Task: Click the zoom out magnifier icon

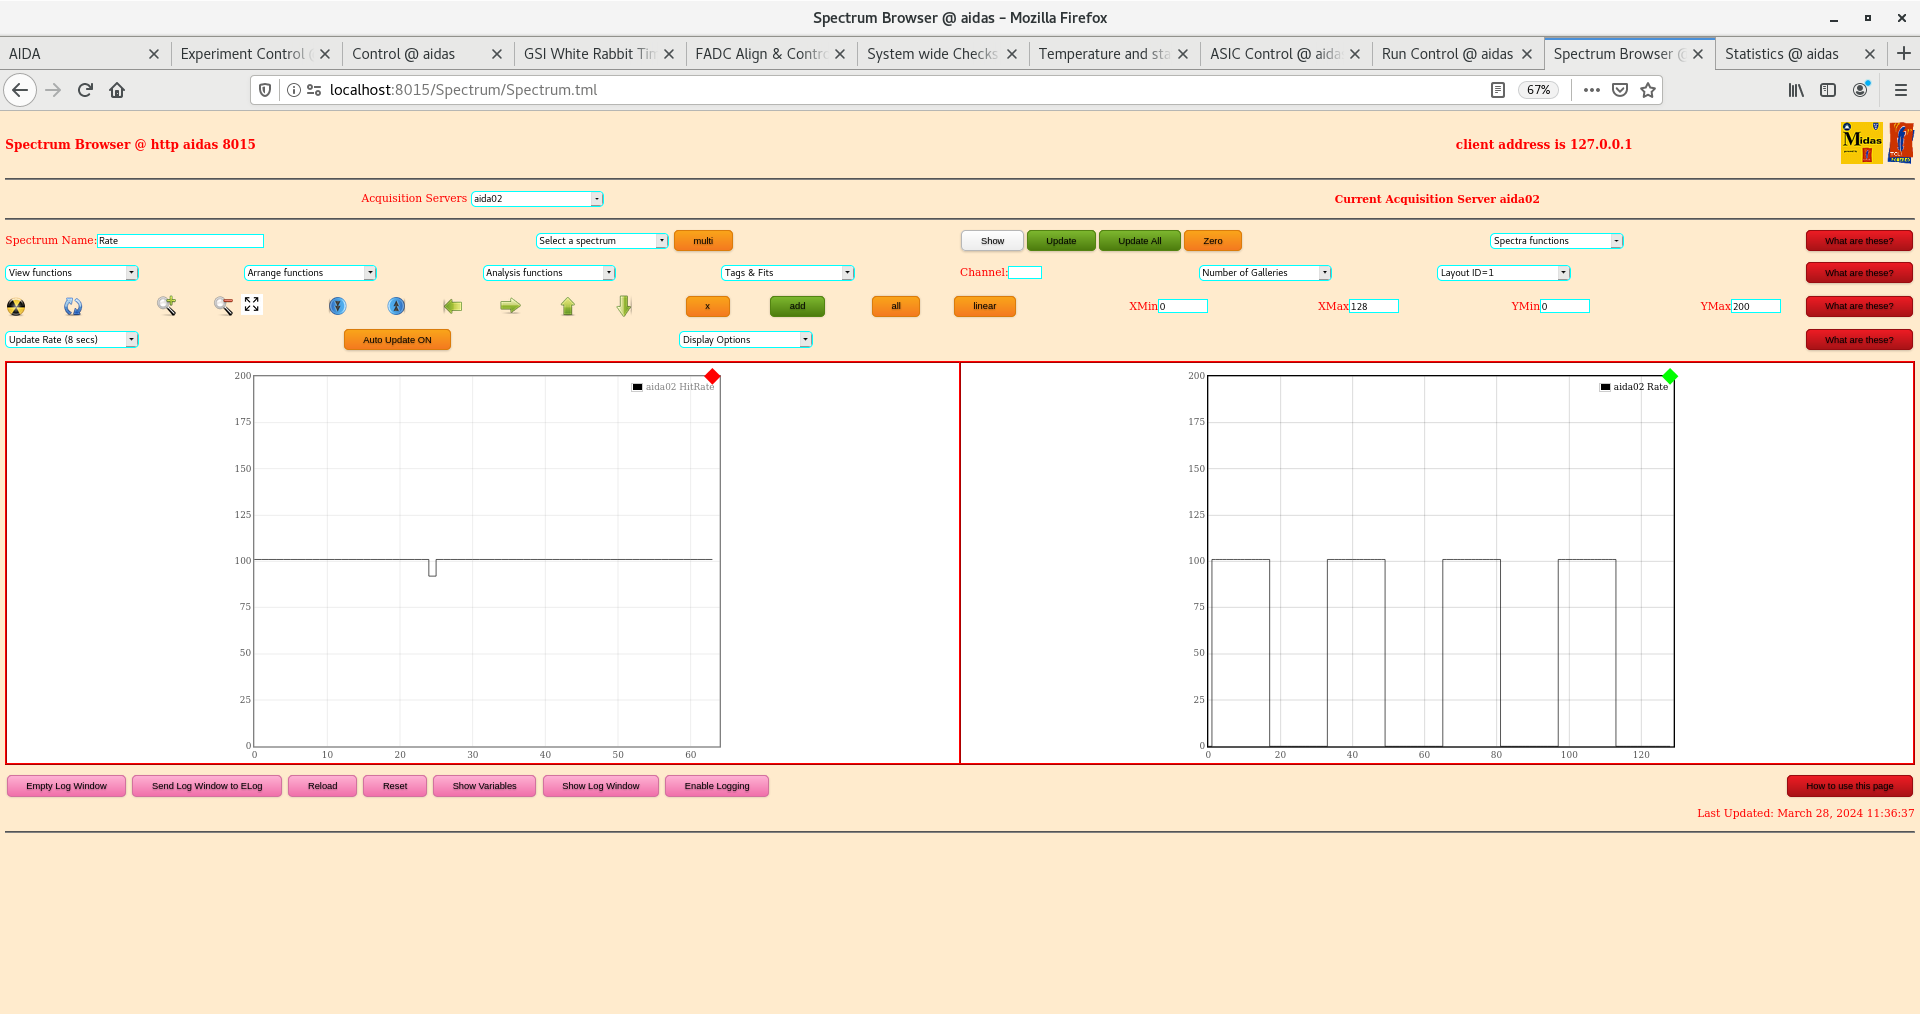Action: [x=223, y=306]
